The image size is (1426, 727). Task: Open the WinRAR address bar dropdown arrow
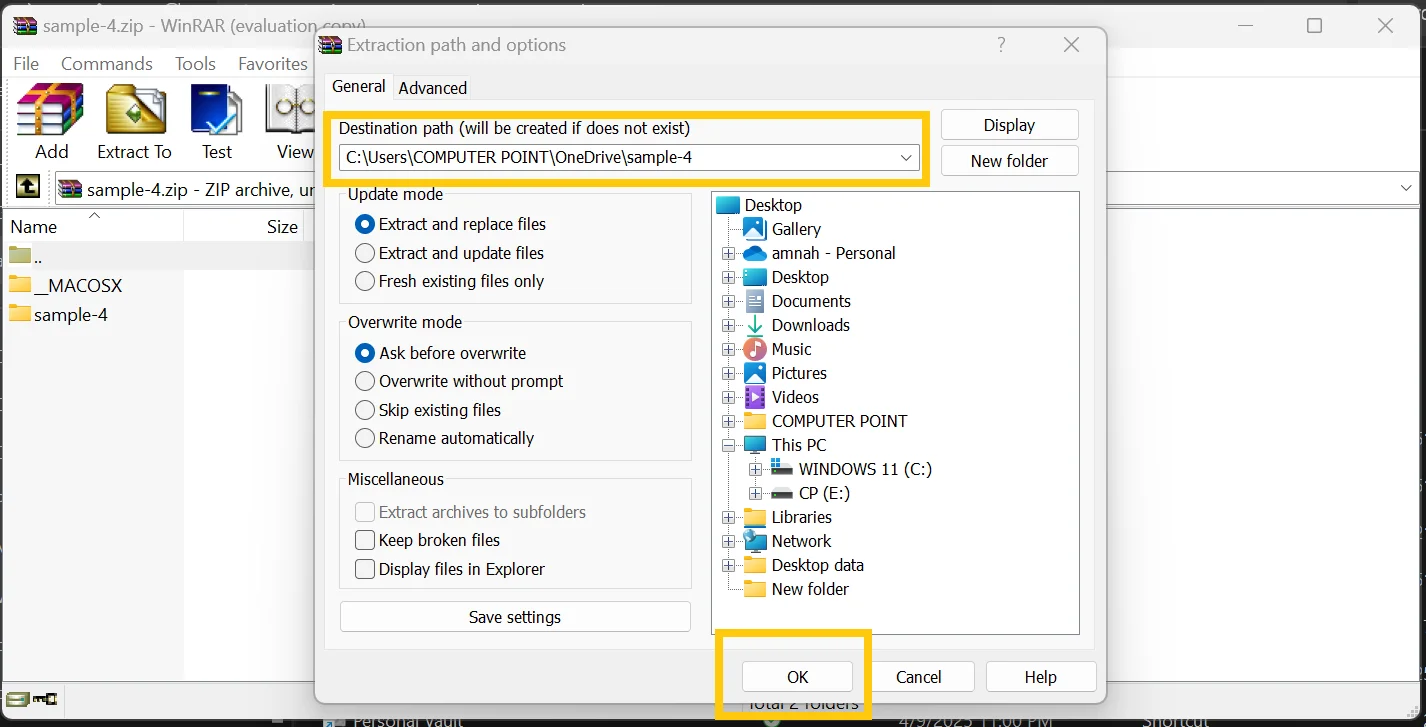pyautogui.click(x=1407, y=187)
